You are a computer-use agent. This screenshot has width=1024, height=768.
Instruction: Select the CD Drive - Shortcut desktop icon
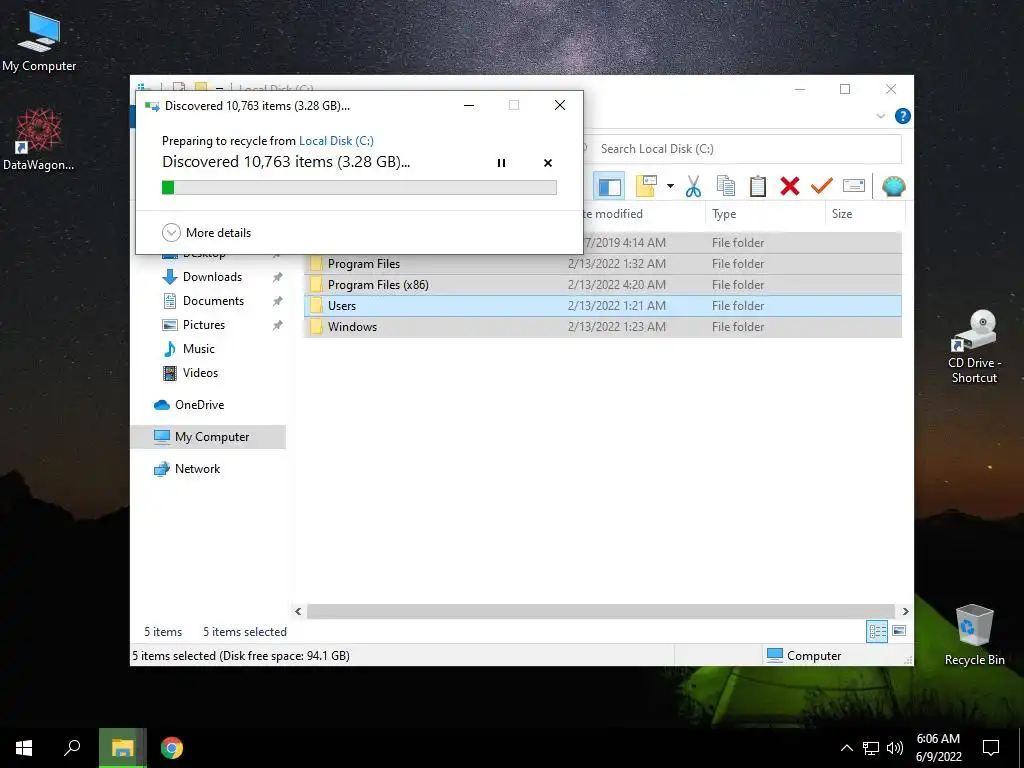[x=974, y=347]
